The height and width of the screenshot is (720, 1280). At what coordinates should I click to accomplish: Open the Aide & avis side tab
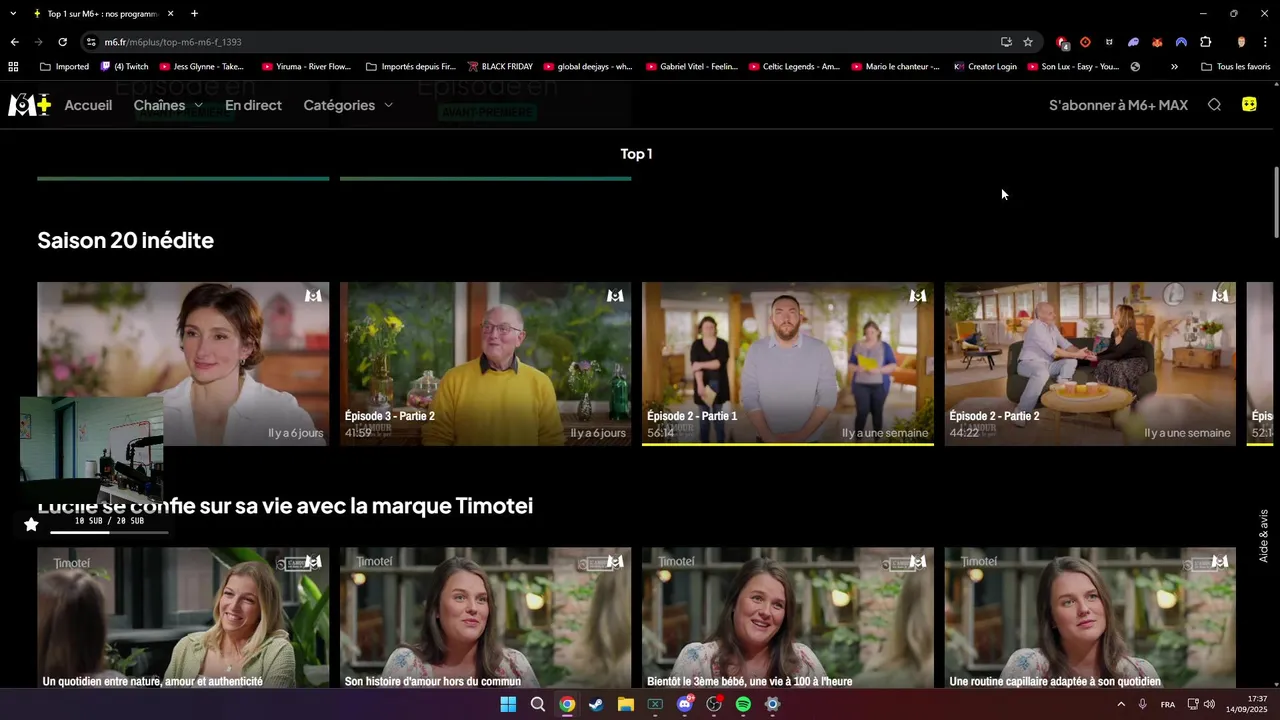tap(1264, 535)
